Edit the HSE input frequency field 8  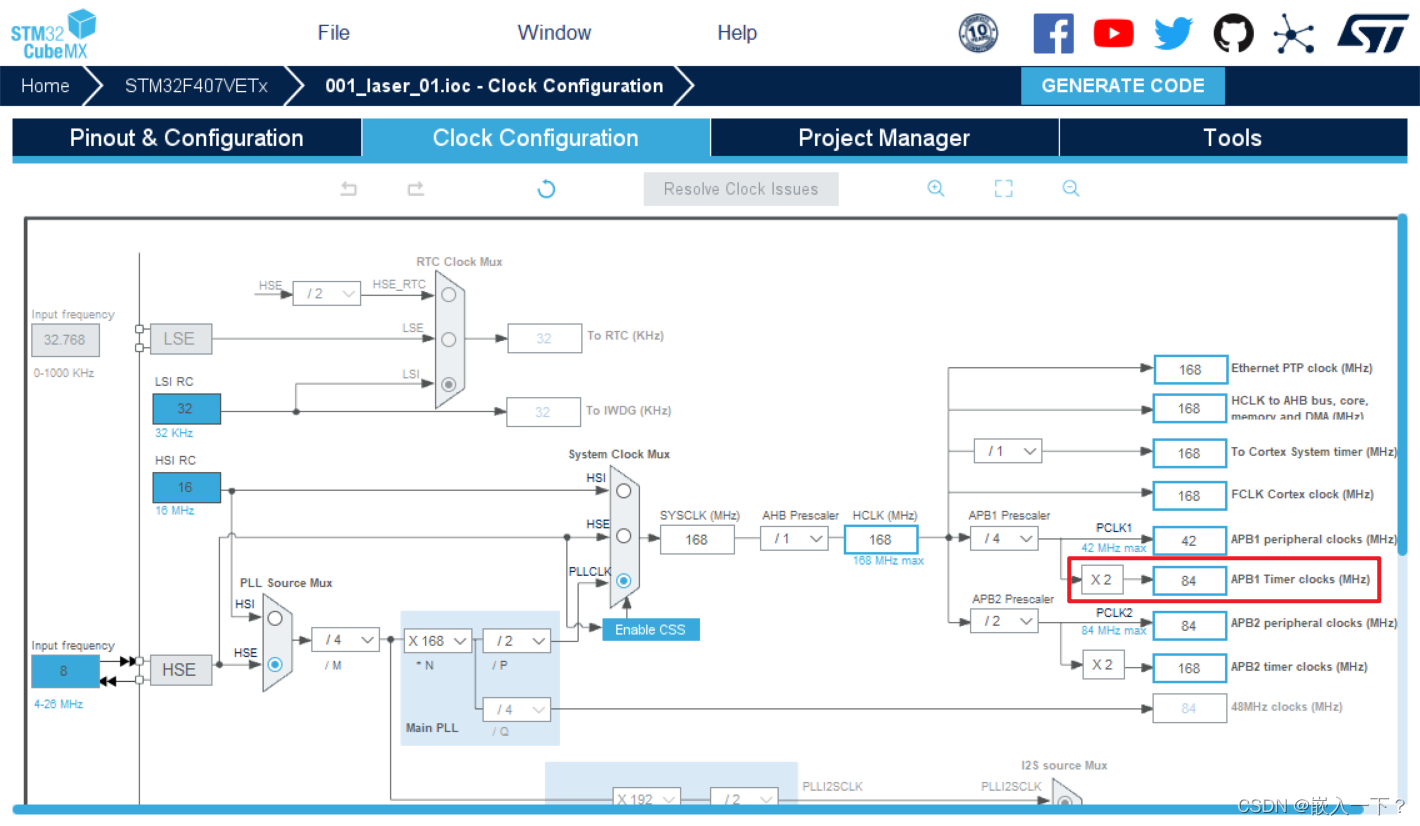pos(65,672)
